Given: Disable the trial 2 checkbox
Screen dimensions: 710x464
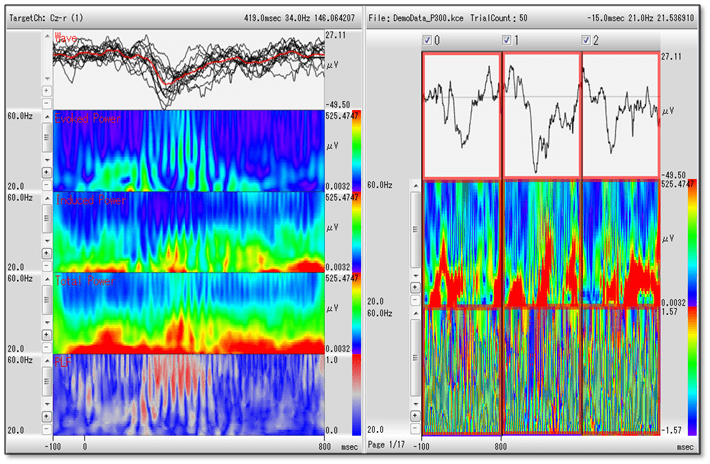Looking at the screenshot, I should pyautogui.click(x=586, y=41).
